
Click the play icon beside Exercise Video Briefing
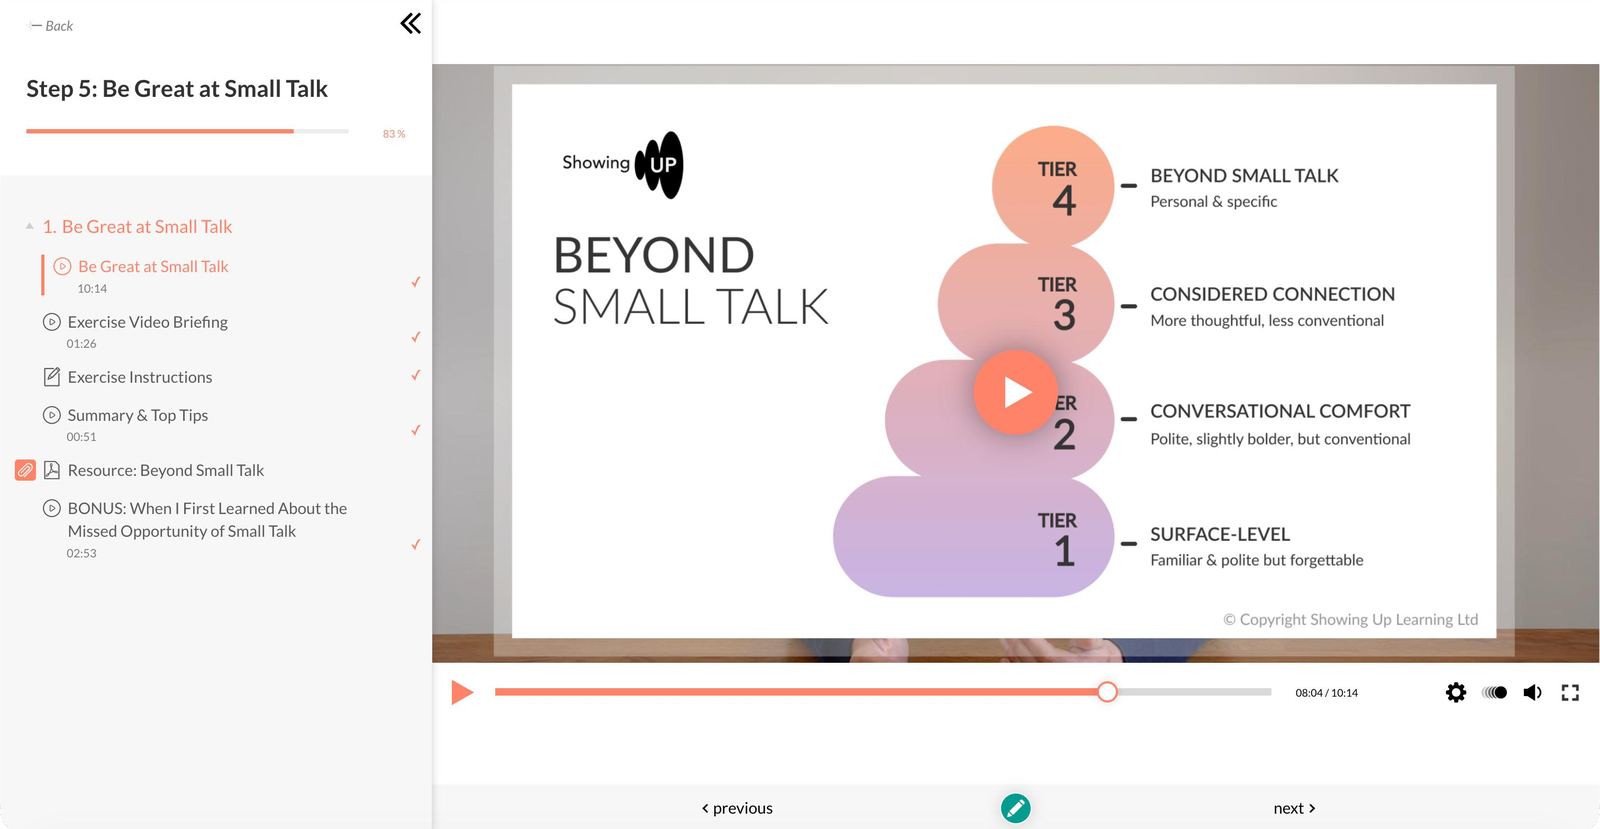click(x=52, y=322)
